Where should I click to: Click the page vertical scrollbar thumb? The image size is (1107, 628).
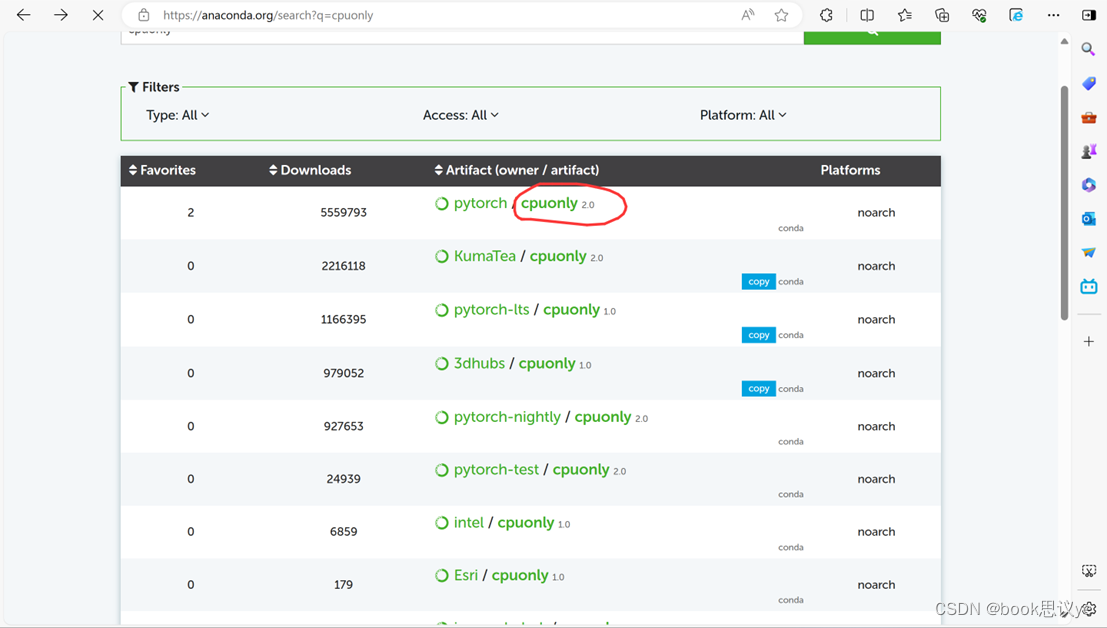click(1064, 203)
